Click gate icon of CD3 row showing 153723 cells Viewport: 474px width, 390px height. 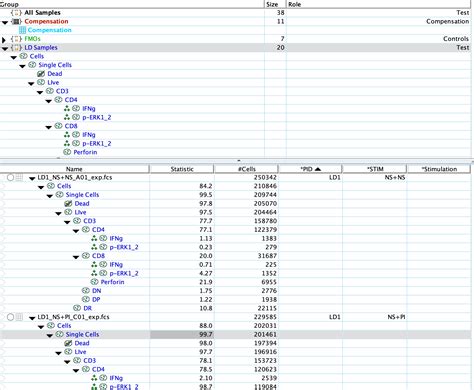(x=77, y=360)
